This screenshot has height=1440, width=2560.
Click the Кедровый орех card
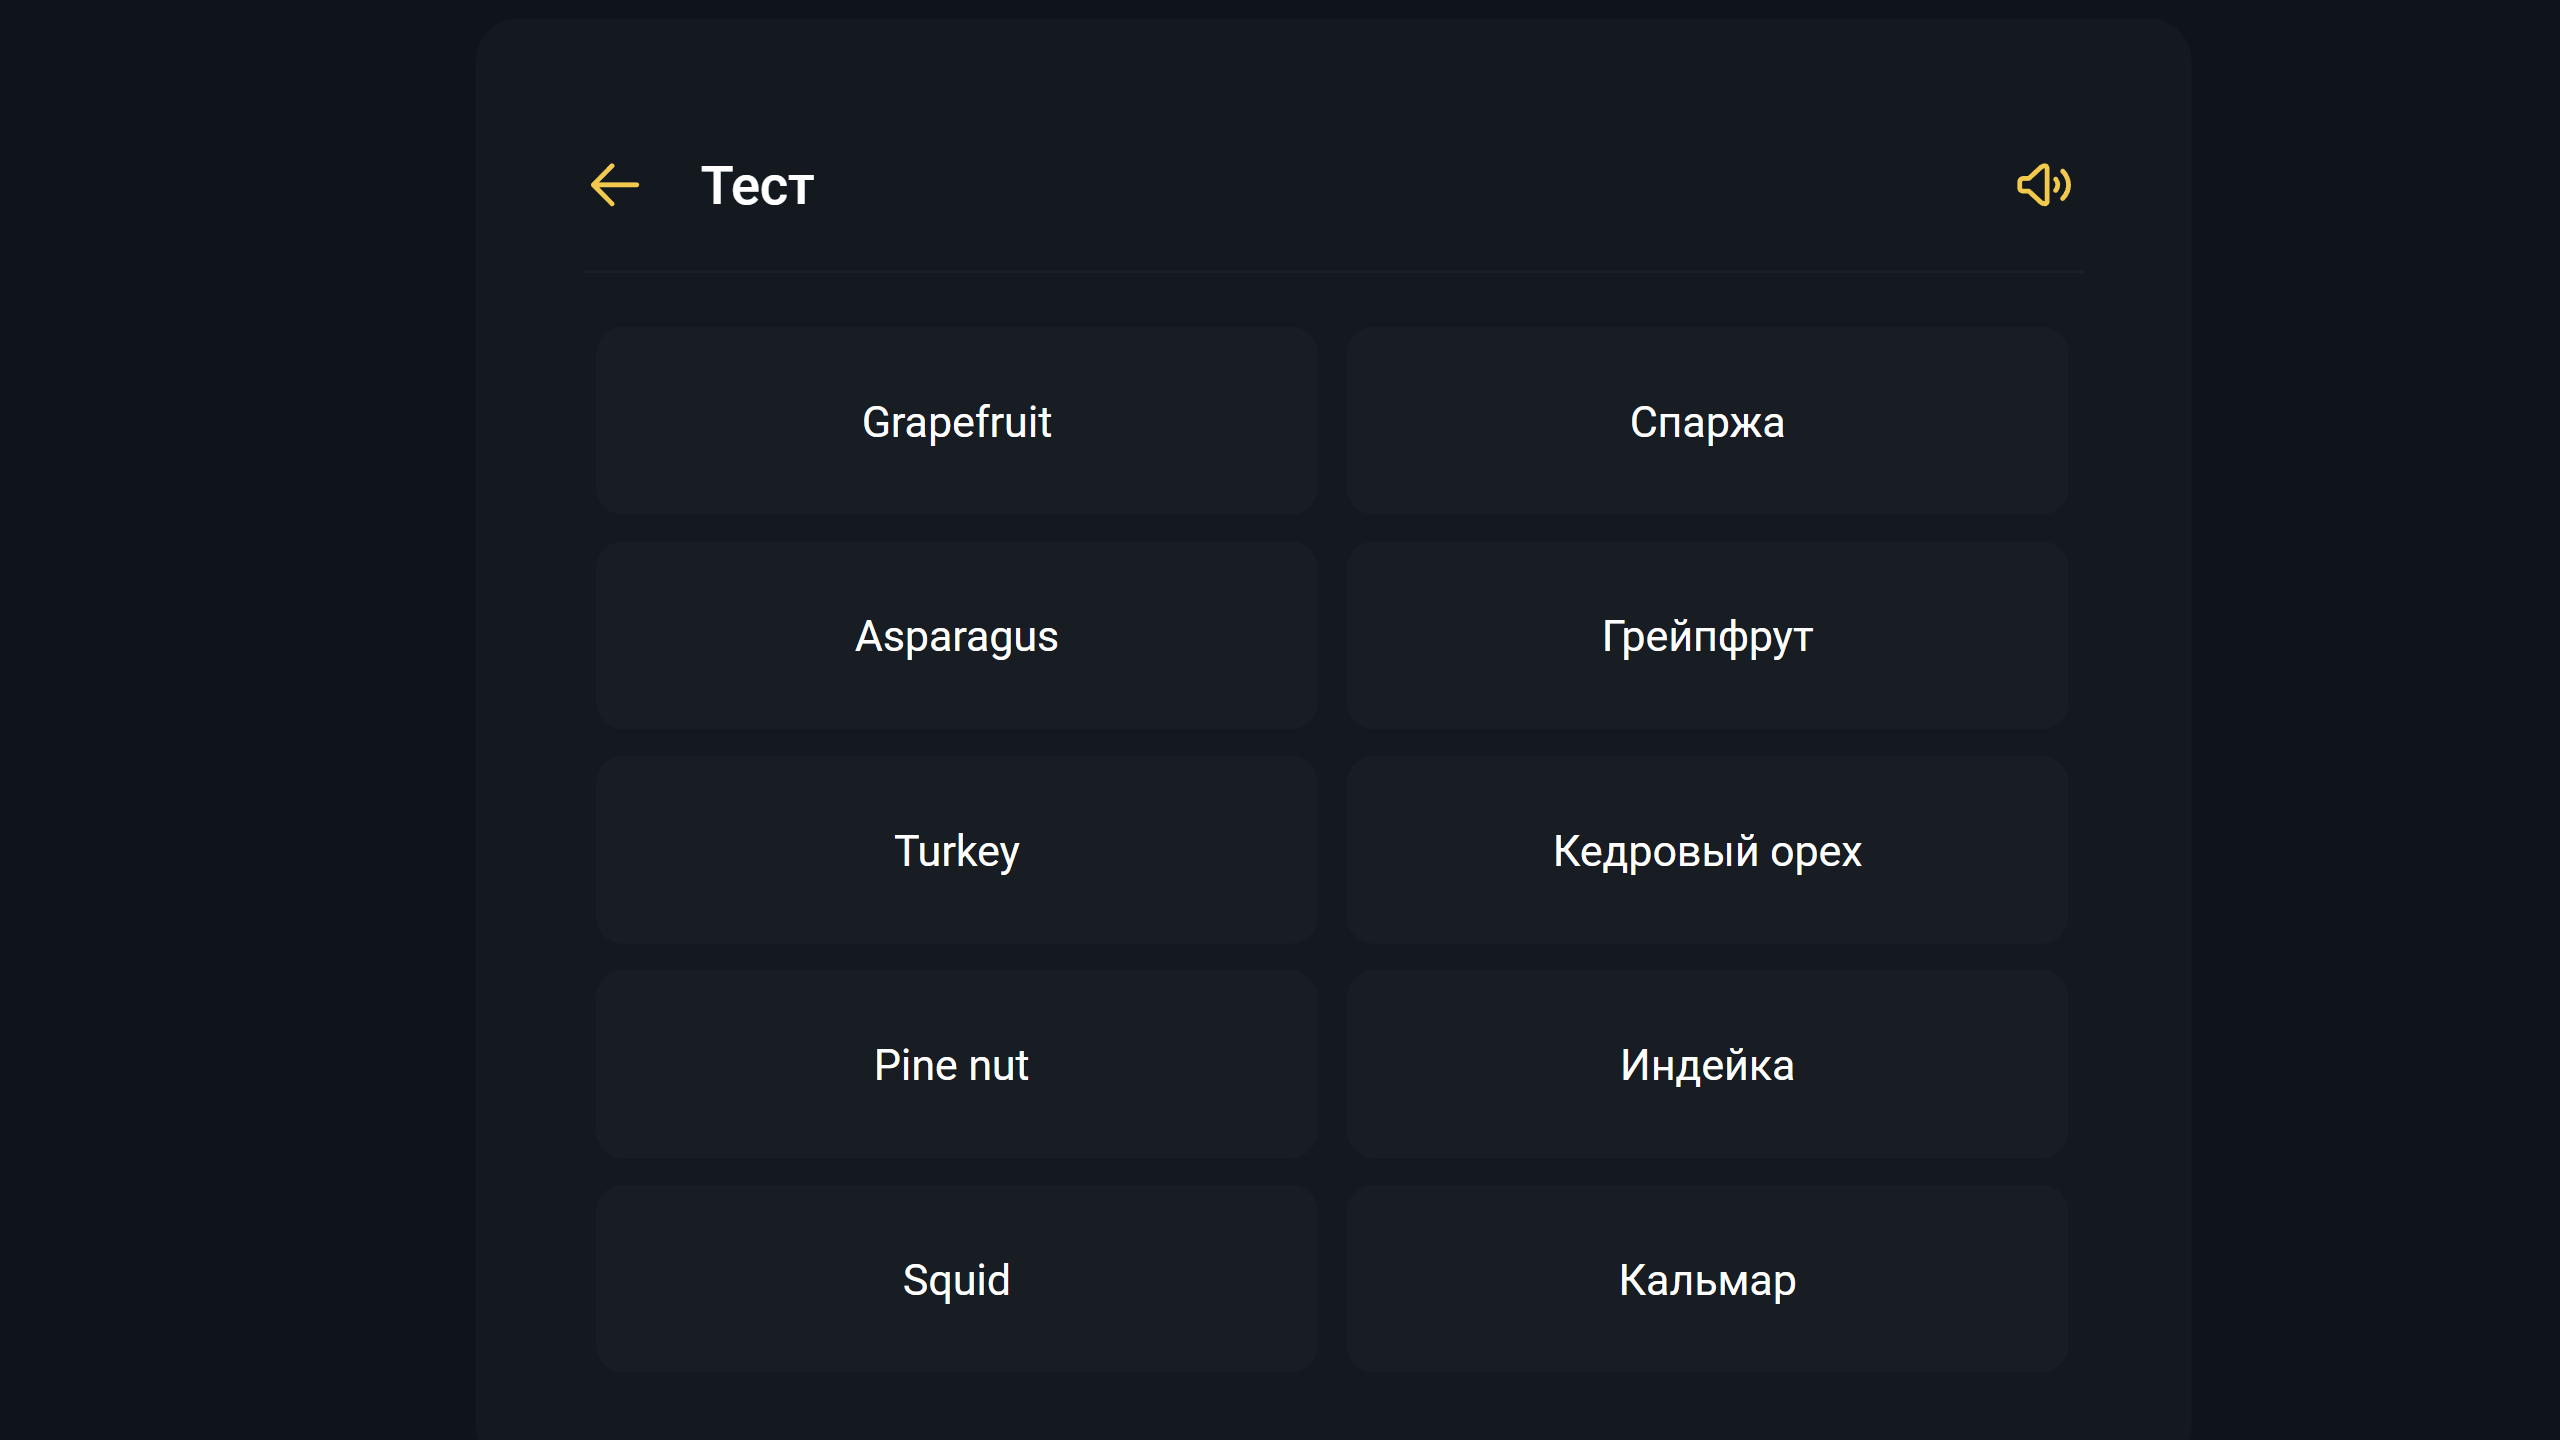pyautogui.click(x=1706, y=850)
